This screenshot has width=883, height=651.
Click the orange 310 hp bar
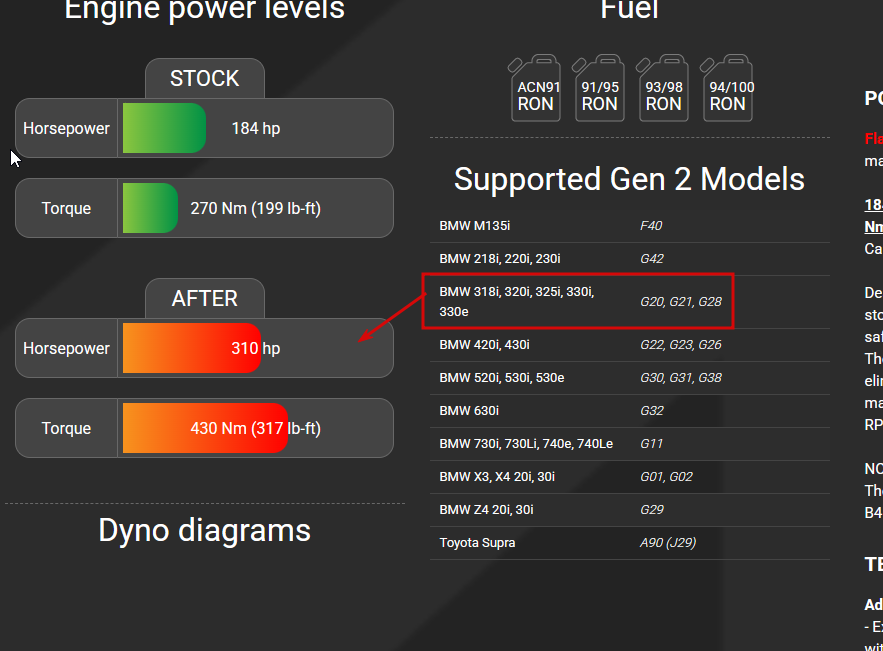pos(192,348)
